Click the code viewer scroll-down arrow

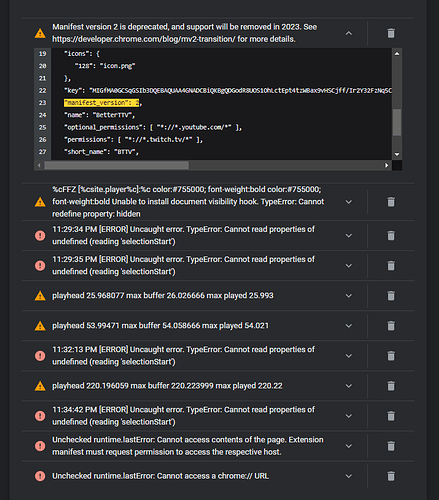click(397, 154)
